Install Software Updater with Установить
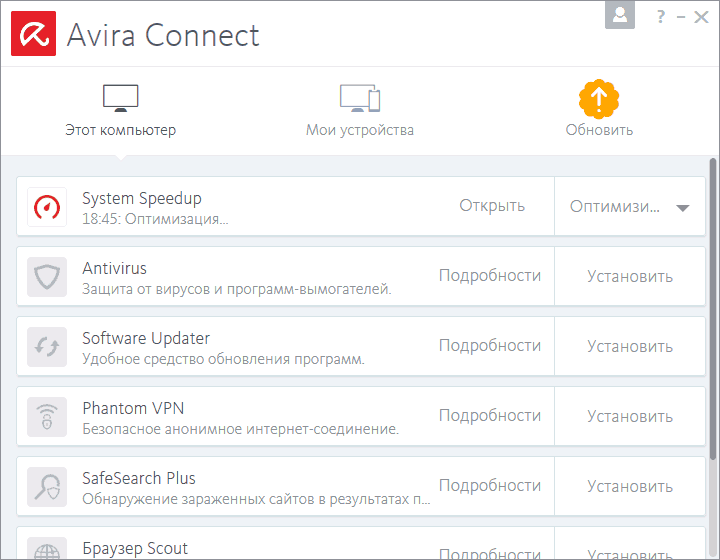Screen dimensions: 720x560 click(x=630, y=346)
